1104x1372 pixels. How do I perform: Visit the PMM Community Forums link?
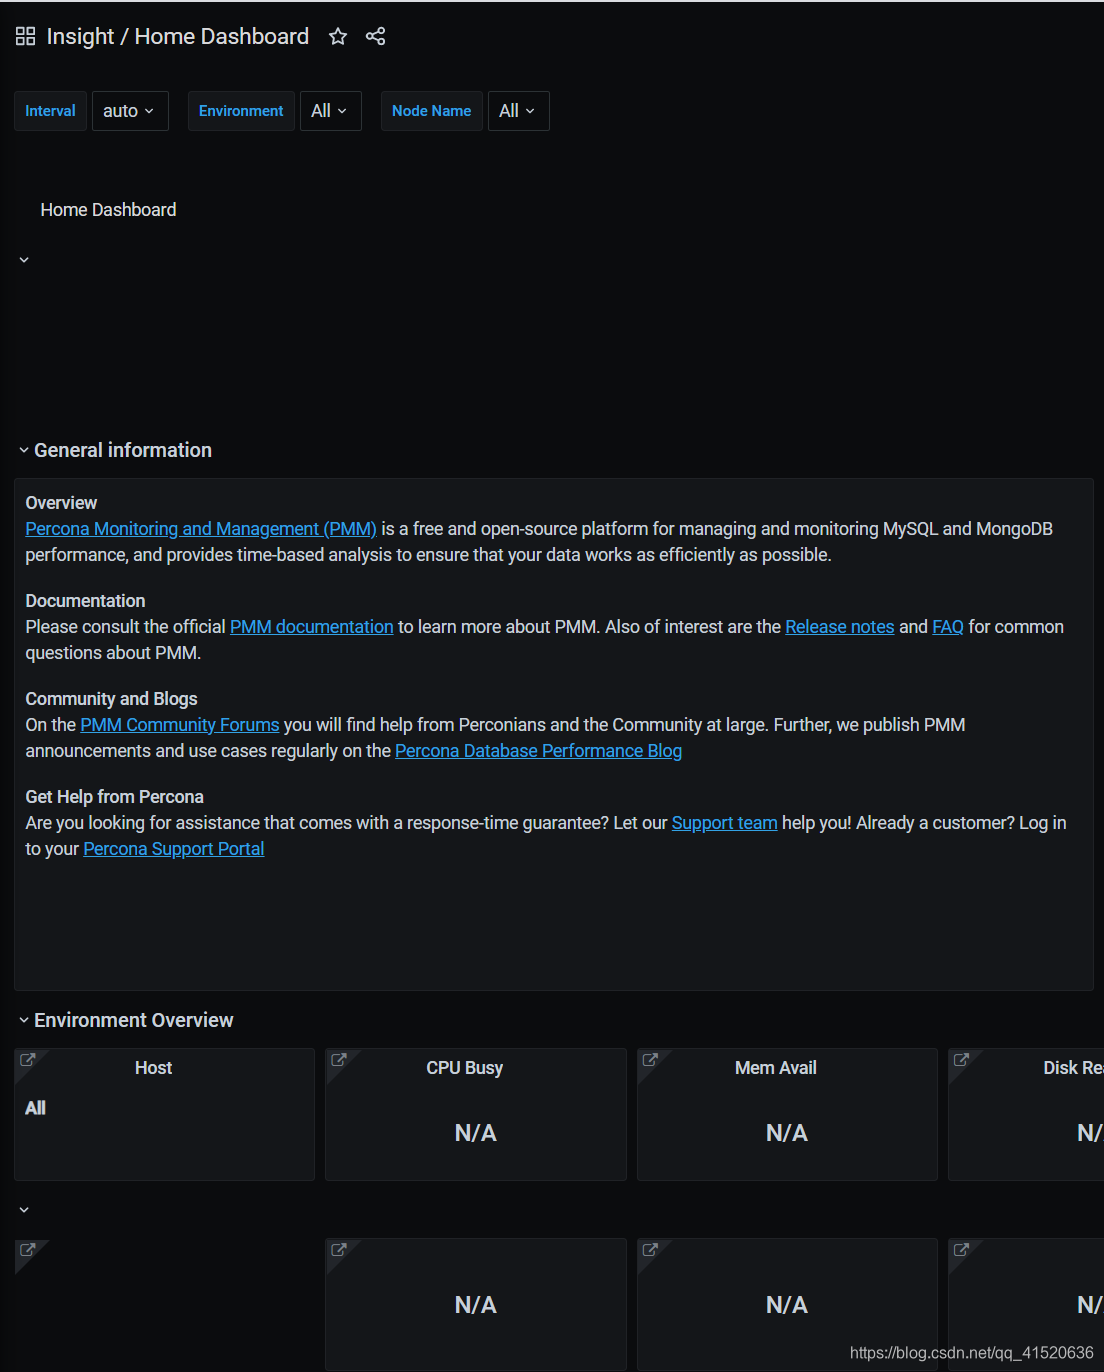pos(180,725)
